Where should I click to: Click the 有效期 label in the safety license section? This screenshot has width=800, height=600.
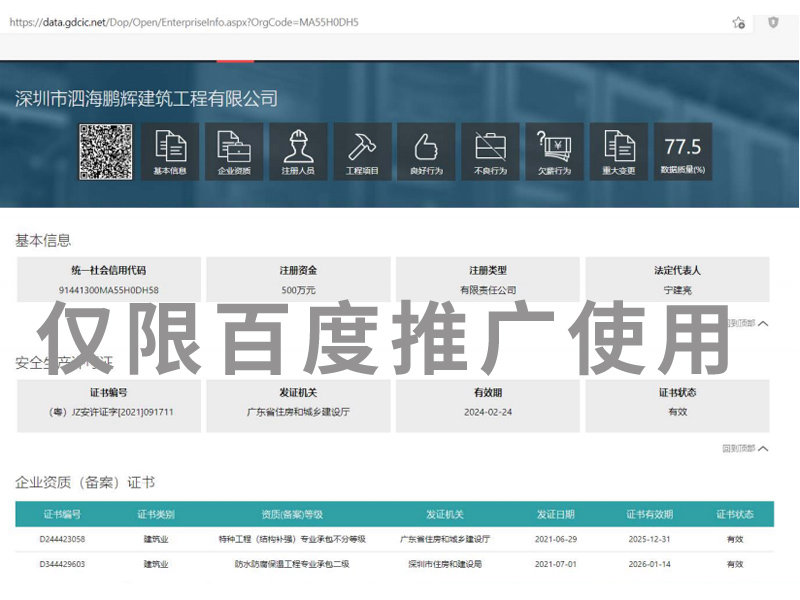pyautogui.click(x=488, y=392)
